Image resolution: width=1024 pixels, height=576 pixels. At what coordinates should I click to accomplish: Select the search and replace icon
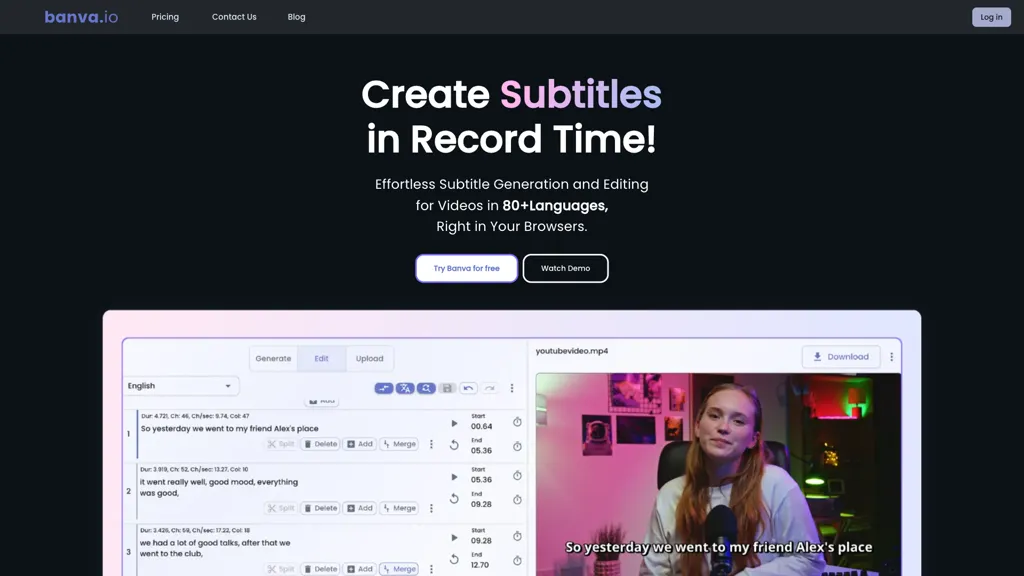424,387
